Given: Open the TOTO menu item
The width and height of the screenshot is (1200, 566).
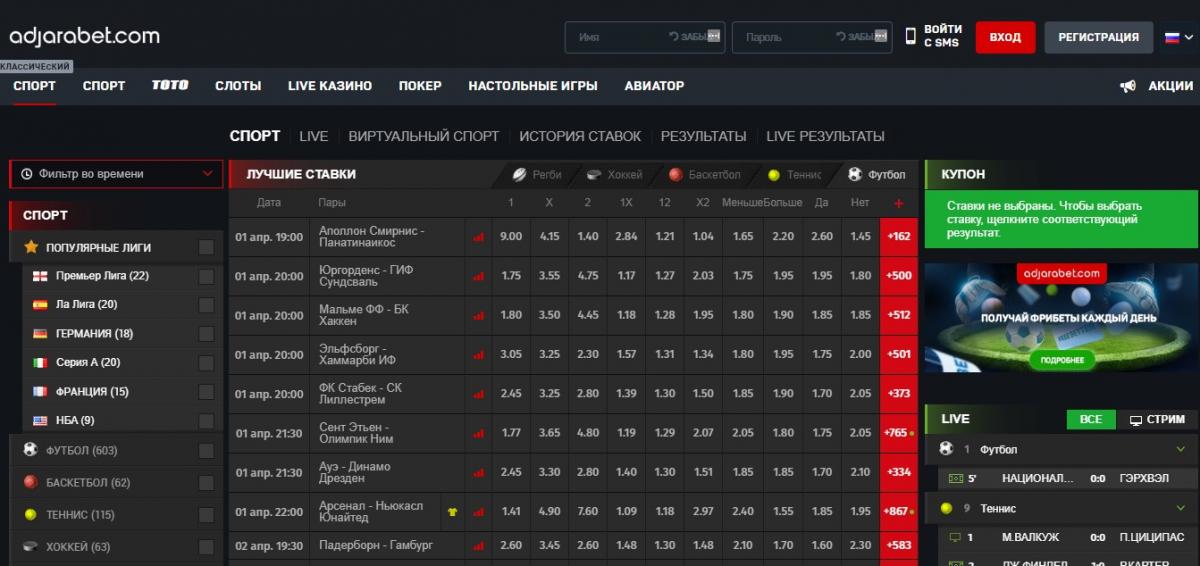Looking at the screenshot, I should tap(170, 86).
